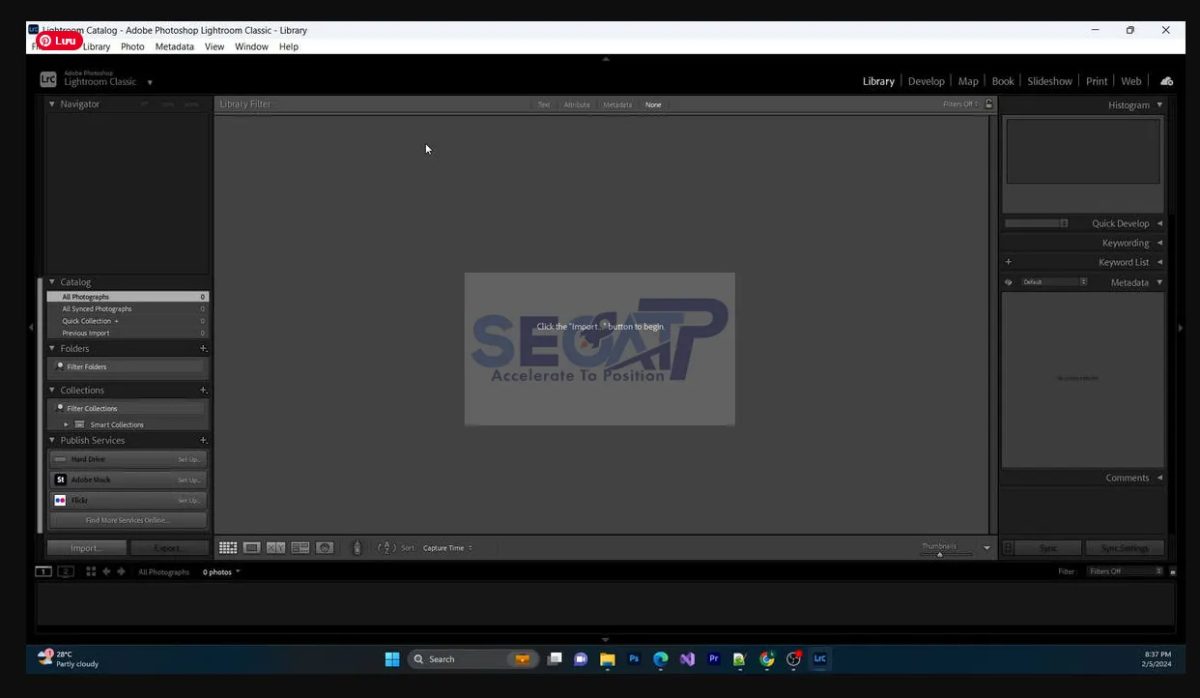This screenshot has width=1200, height=698.
Task: Add keyword with Keyword List plus icon
Action: [1008, 262]
